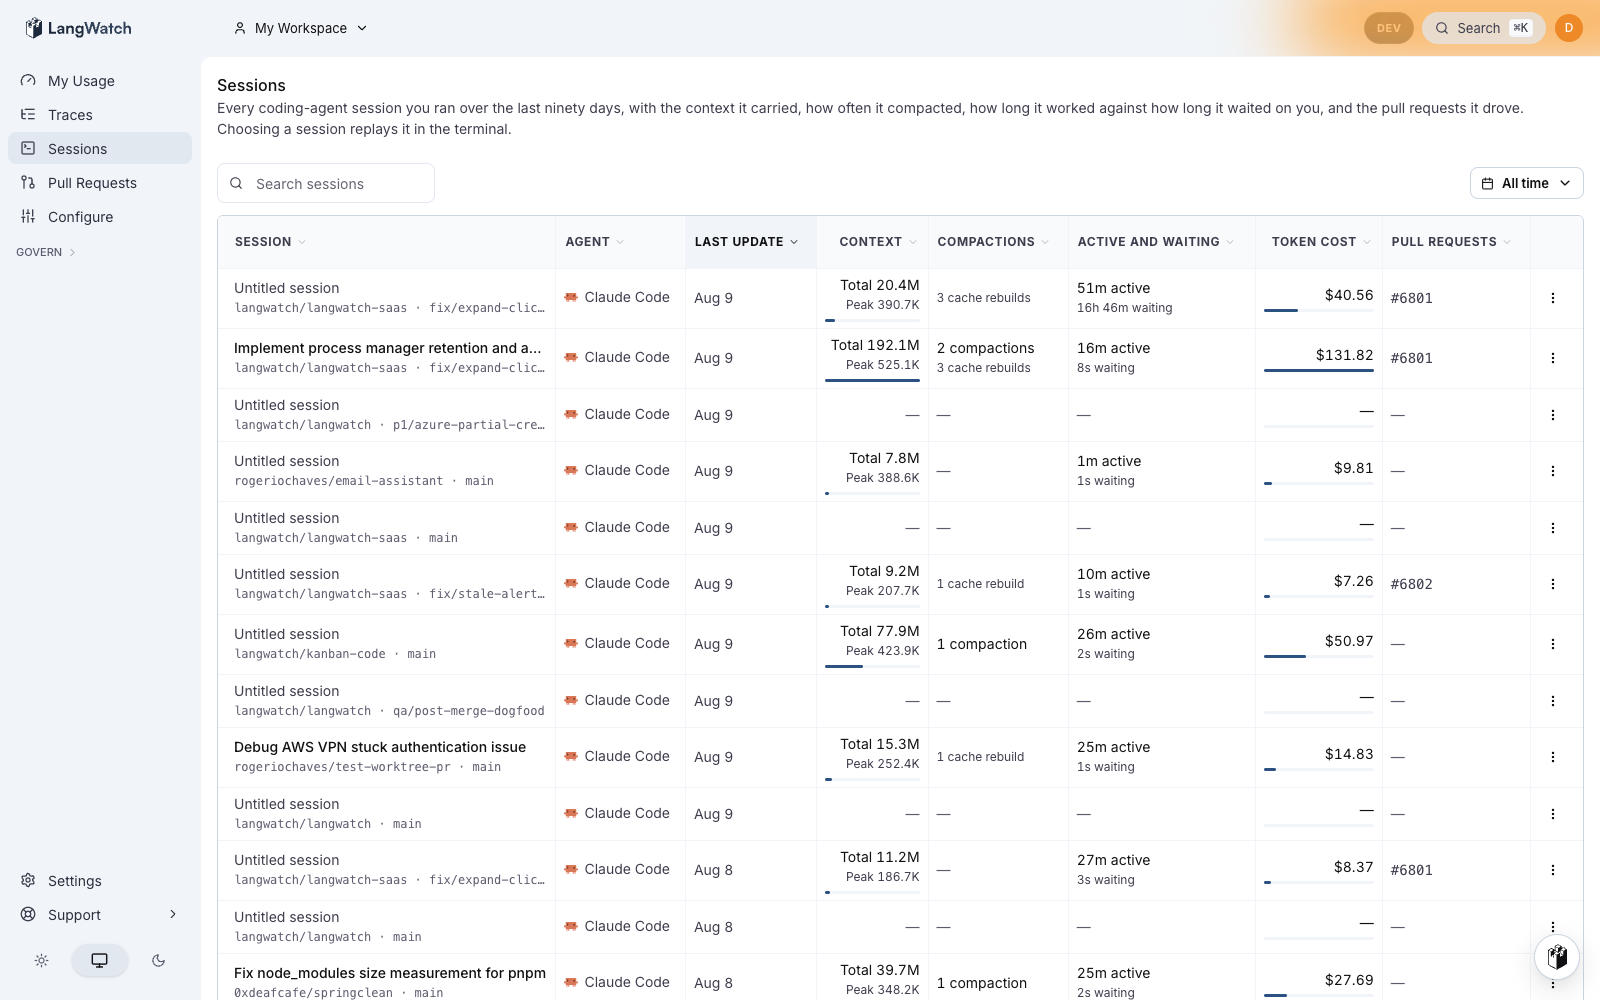Expand the Support submenu
Viewport: 1600px width, 1000px height.
[x=100, y=915]
